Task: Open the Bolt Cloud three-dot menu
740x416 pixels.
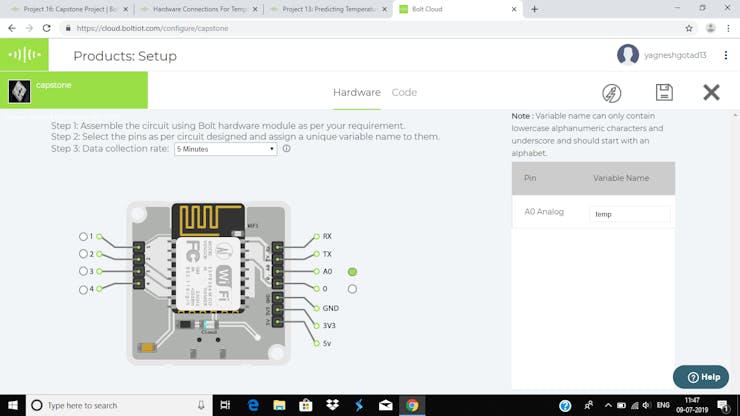Action: click(726, 55)
